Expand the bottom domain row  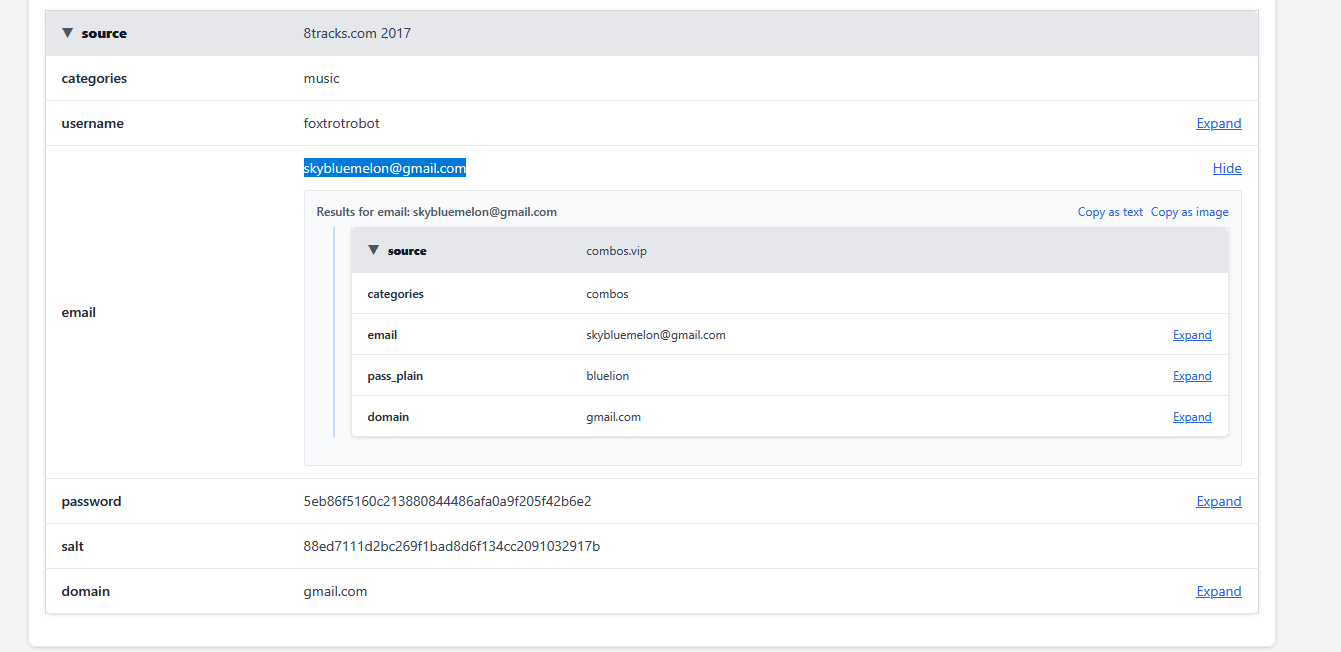tap(1218, 592)
